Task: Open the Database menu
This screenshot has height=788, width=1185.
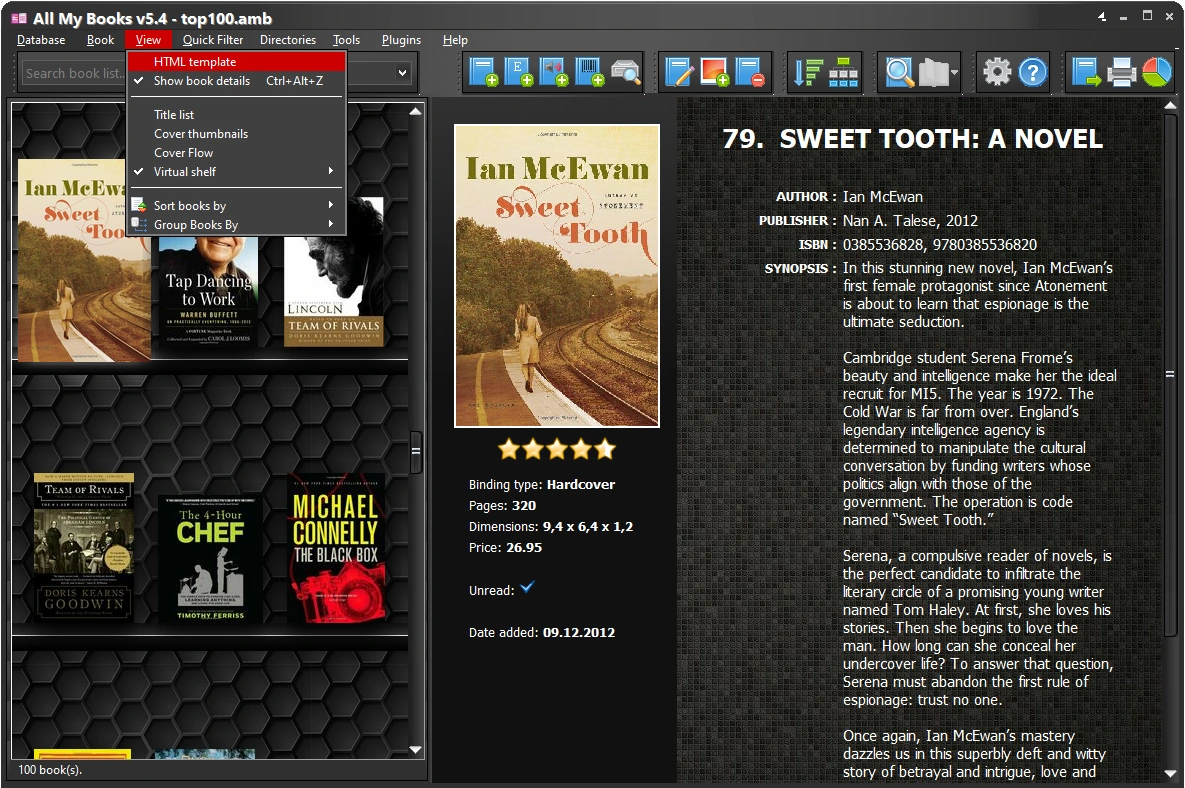Action: tap(41, 40)
